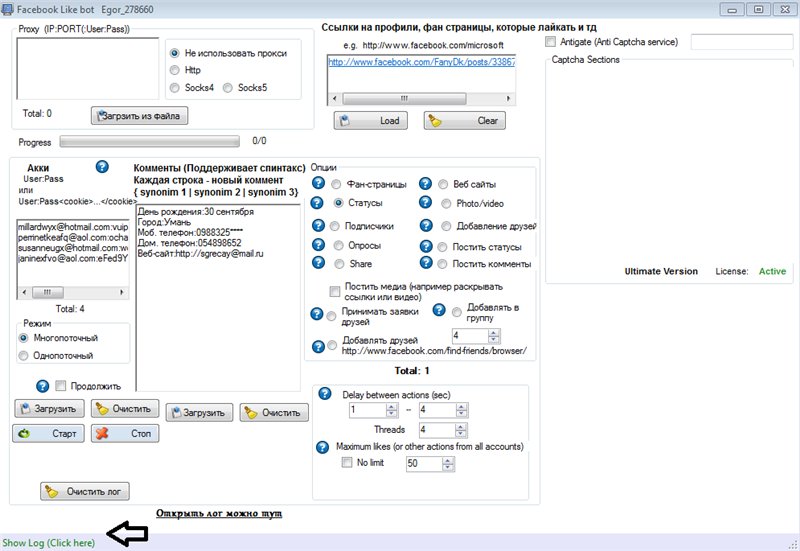Open help icon beside Принимать заявки друзей

(x=317, y=314)
